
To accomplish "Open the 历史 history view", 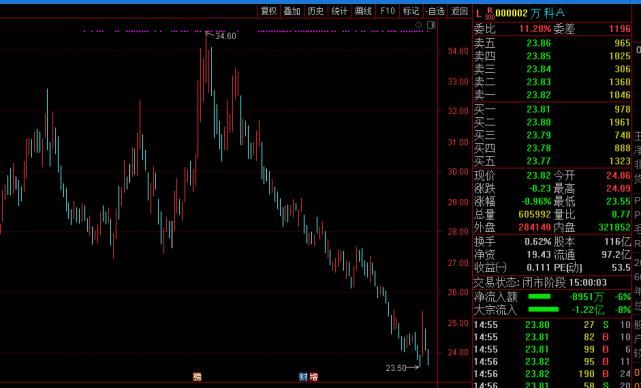I will (316, 11).
